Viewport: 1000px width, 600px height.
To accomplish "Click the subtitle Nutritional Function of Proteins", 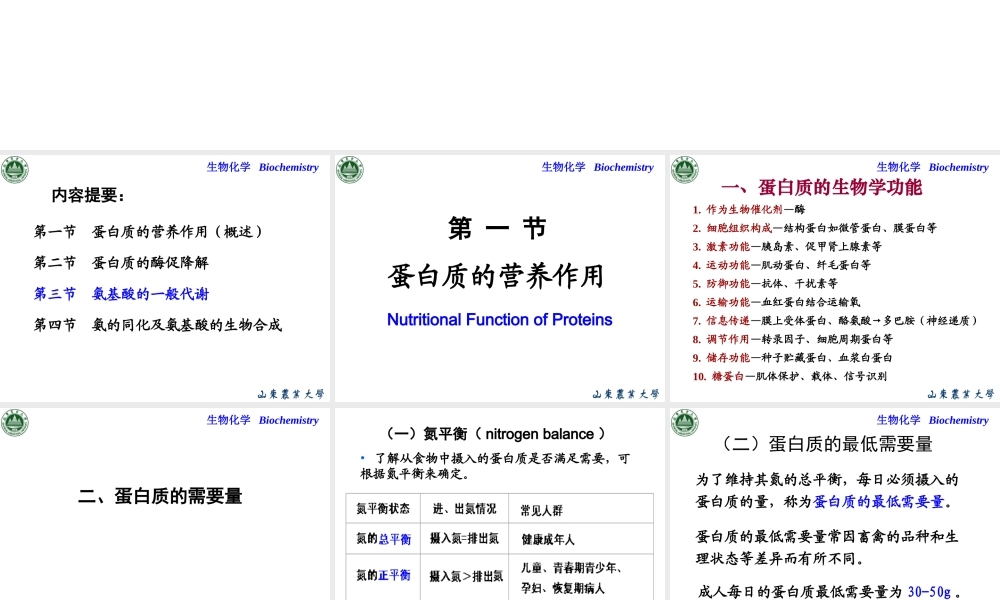I will point(500,319).
